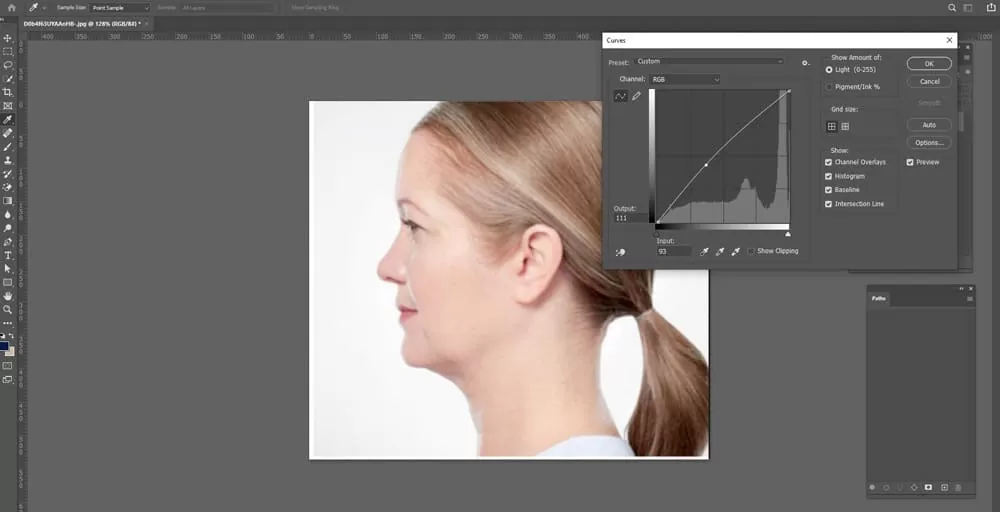Select the Lasso tool
This screenshot has height=512, width=1000.
coord(8,65)
